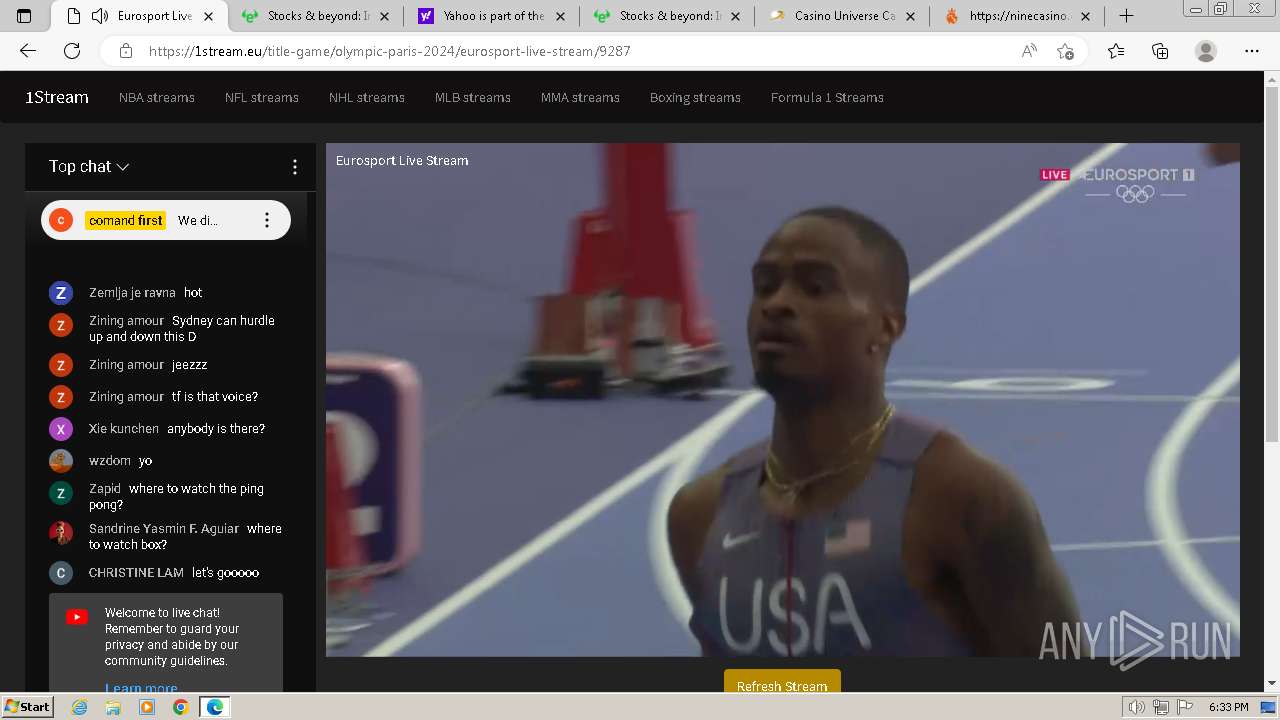
Task: Open a new browser tab
Action: point(1126,16)
